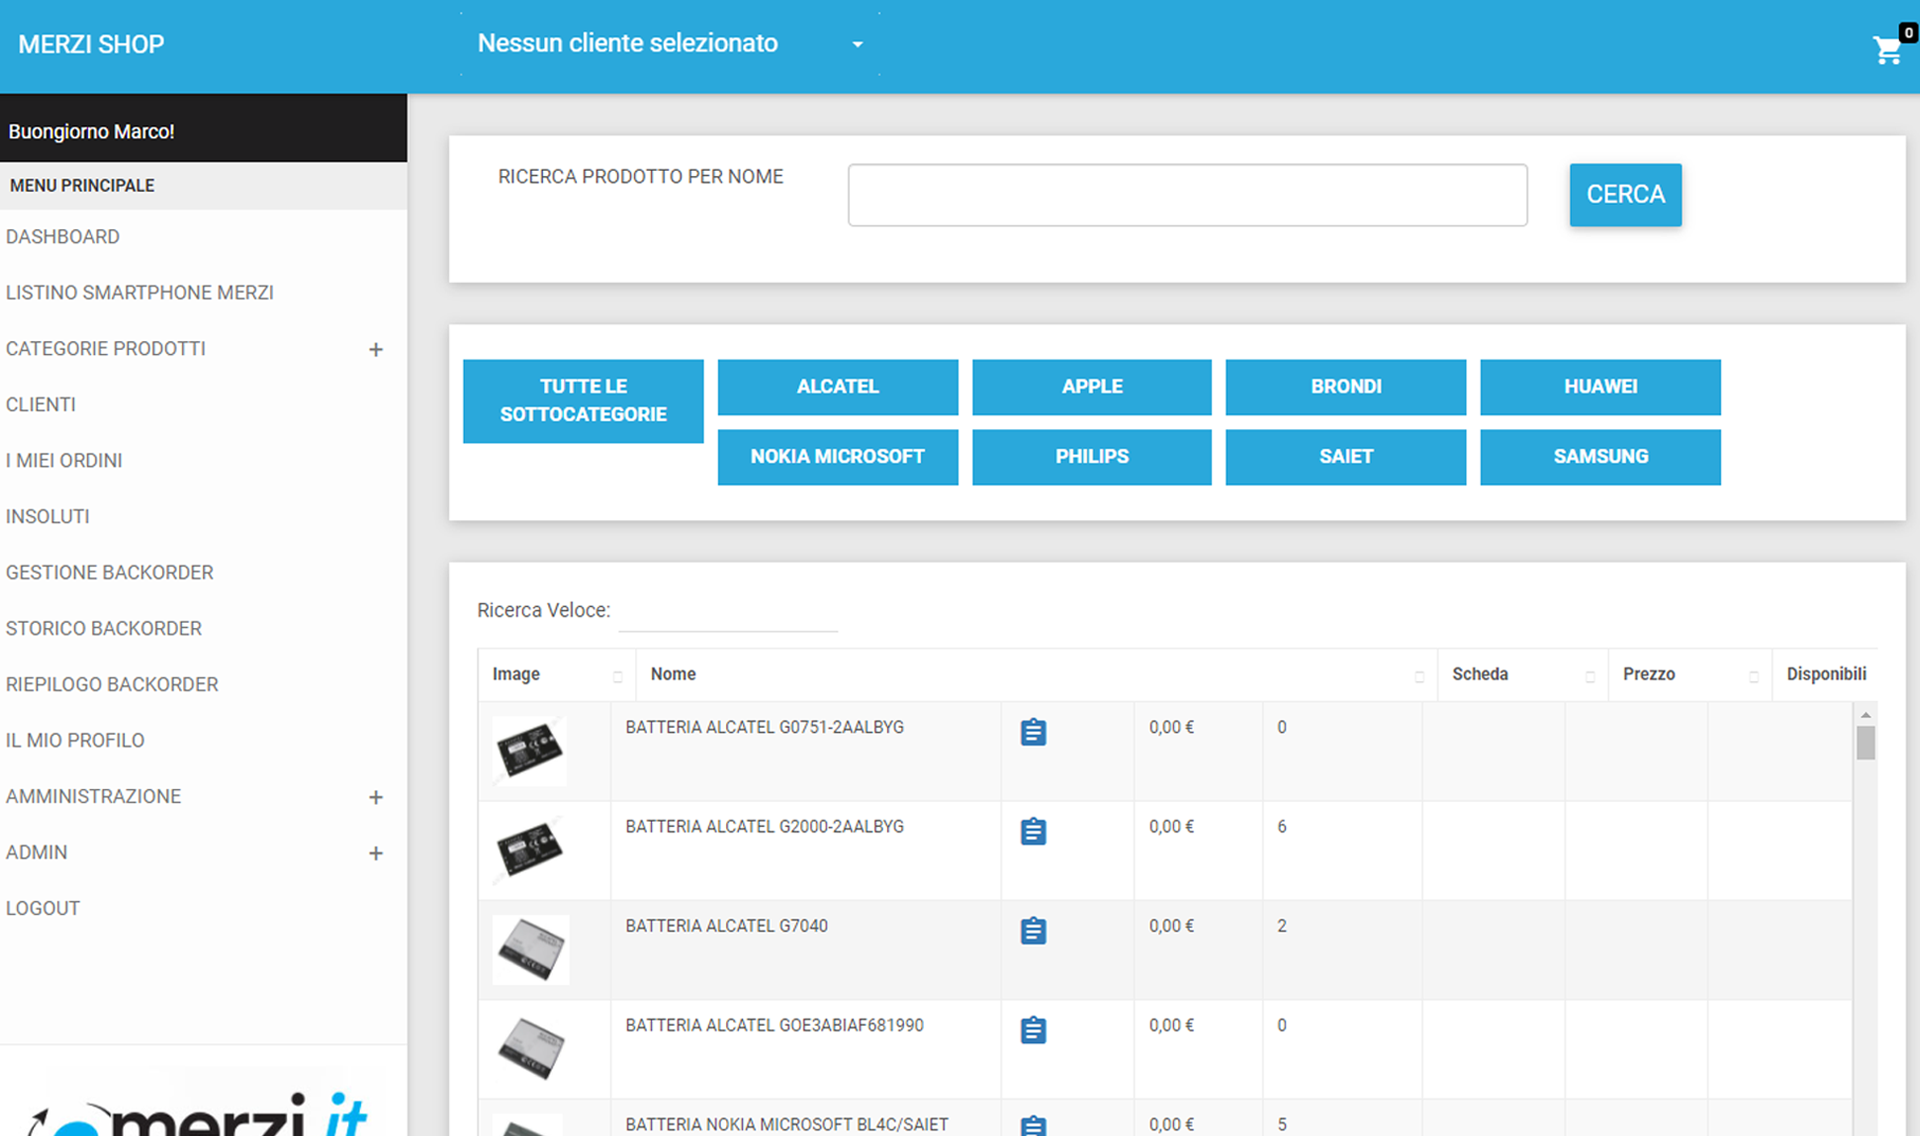Open CLIENTI menu item
This screenshot has height=1136, width=1920.
tap(41, 405)
